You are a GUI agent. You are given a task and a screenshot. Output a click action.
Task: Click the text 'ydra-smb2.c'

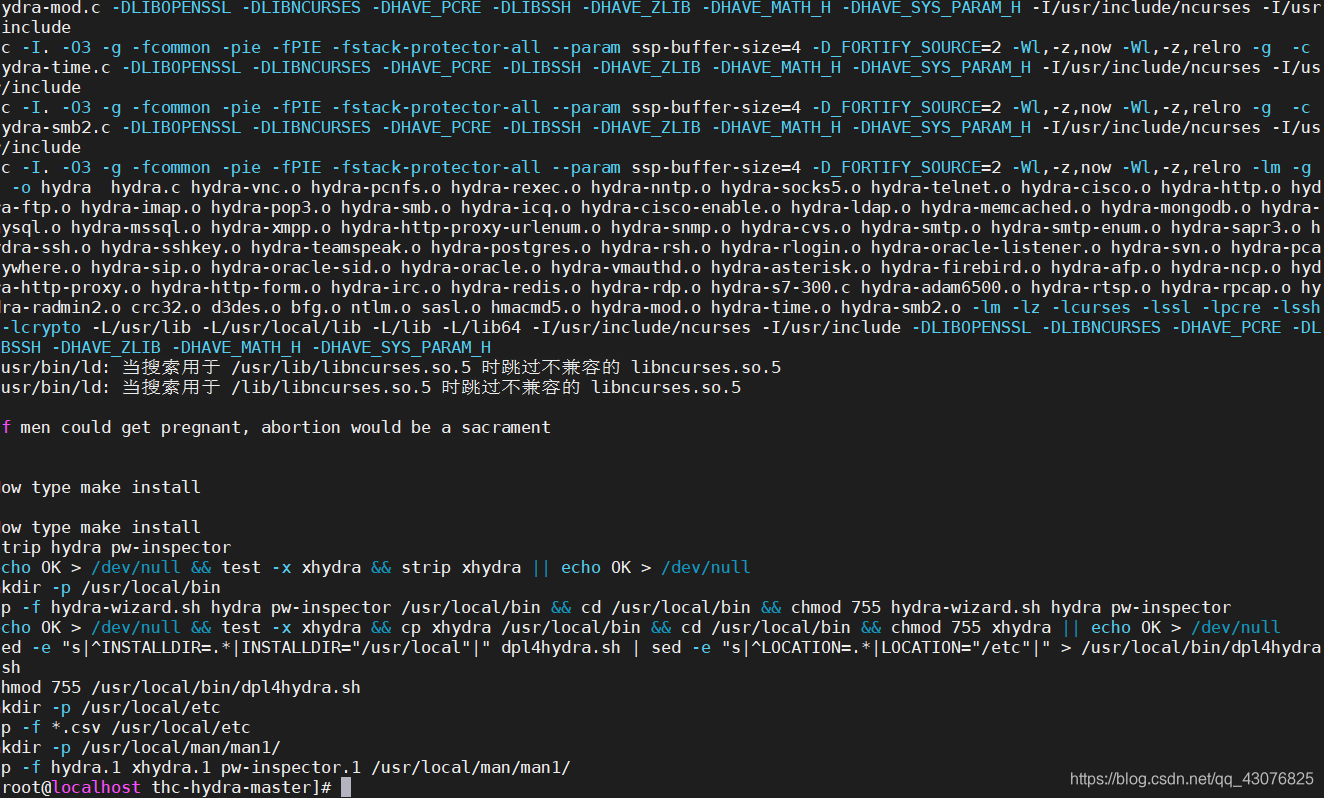pyautogui.click(x=56, y=128)
